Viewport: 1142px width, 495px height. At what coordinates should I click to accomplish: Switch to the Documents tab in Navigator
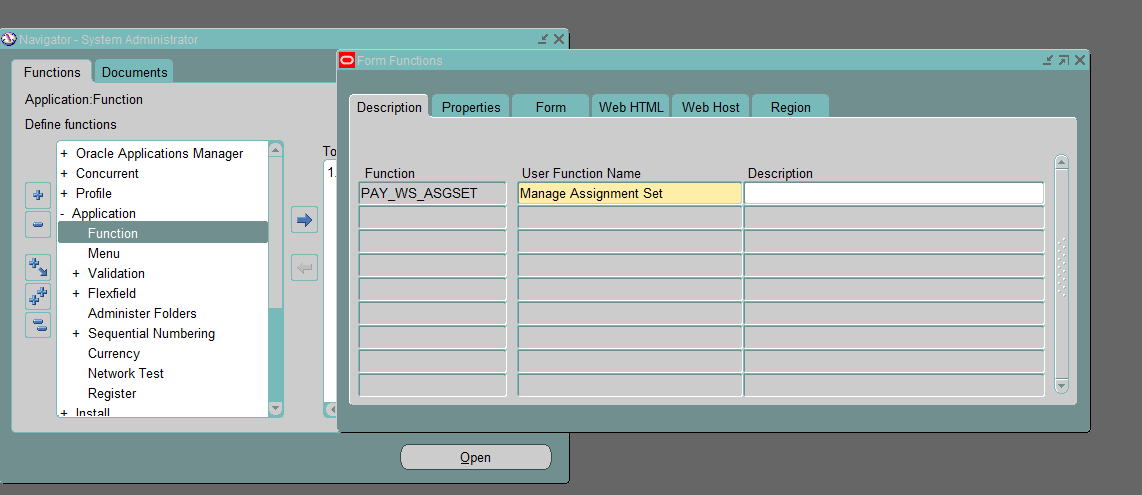click(134, 72)
